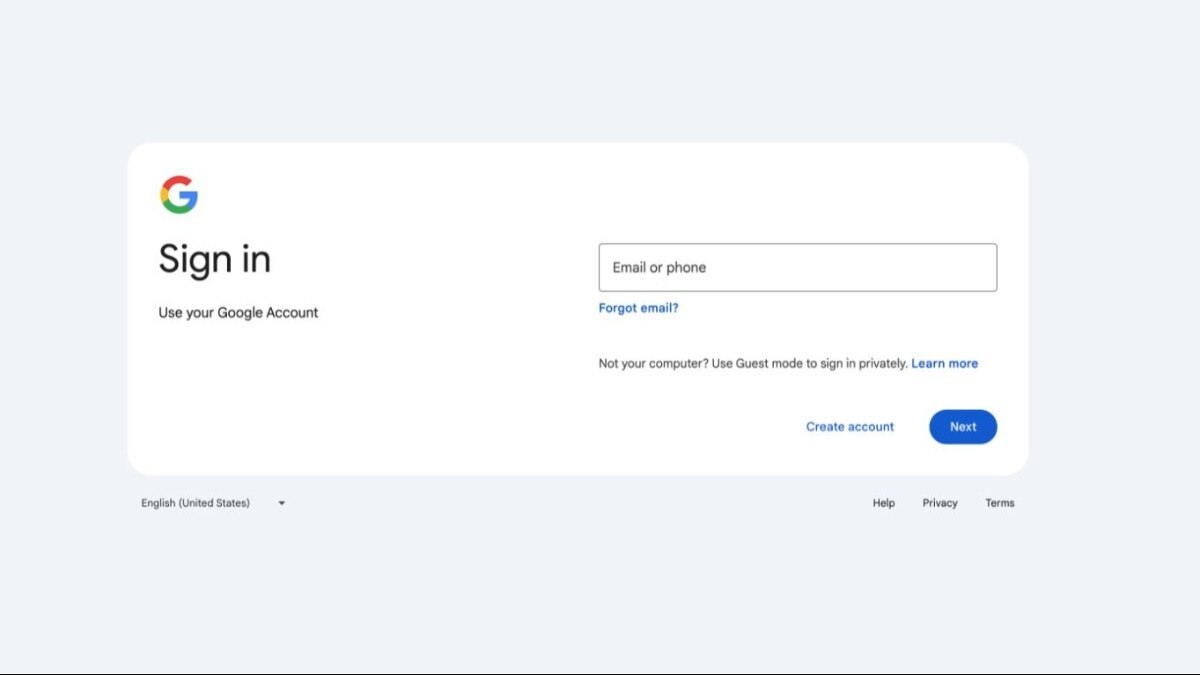This screenshot has height=675, width=1200.
Task: Open the Help page
Action: [883, 503]
